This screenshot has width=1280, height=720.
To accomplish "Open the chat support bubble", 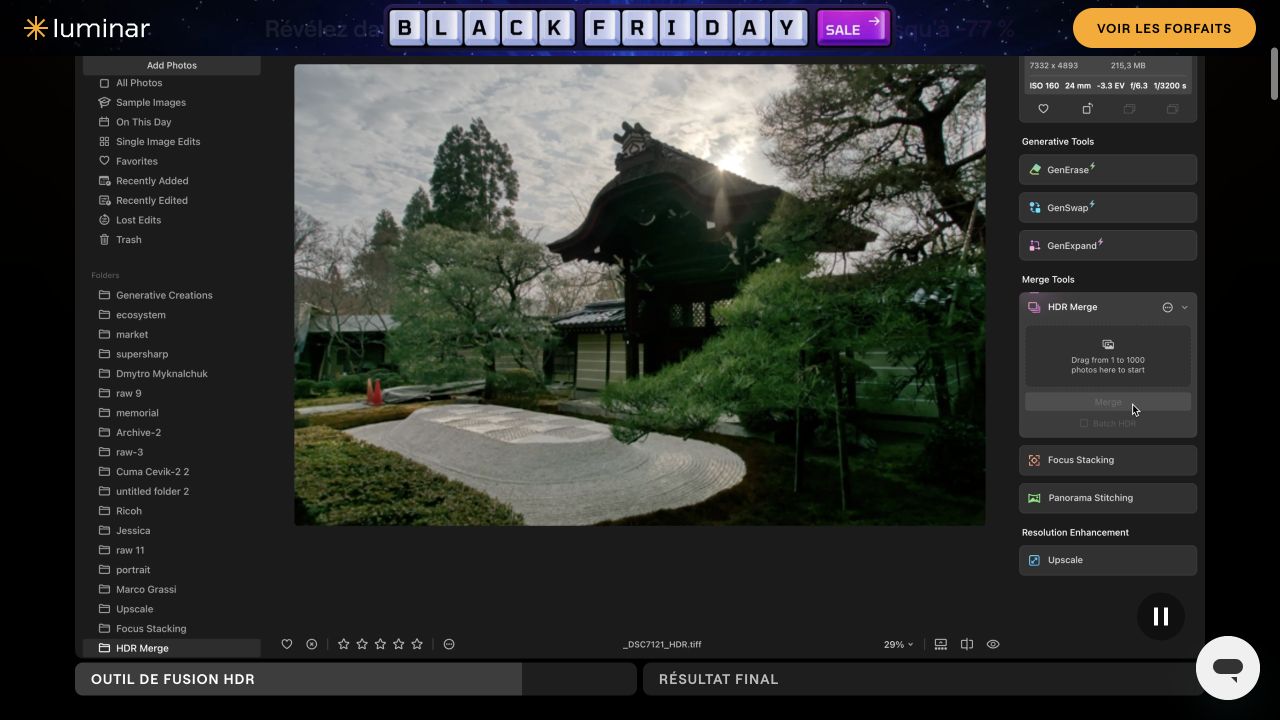I will click(x=1228, y=668).
